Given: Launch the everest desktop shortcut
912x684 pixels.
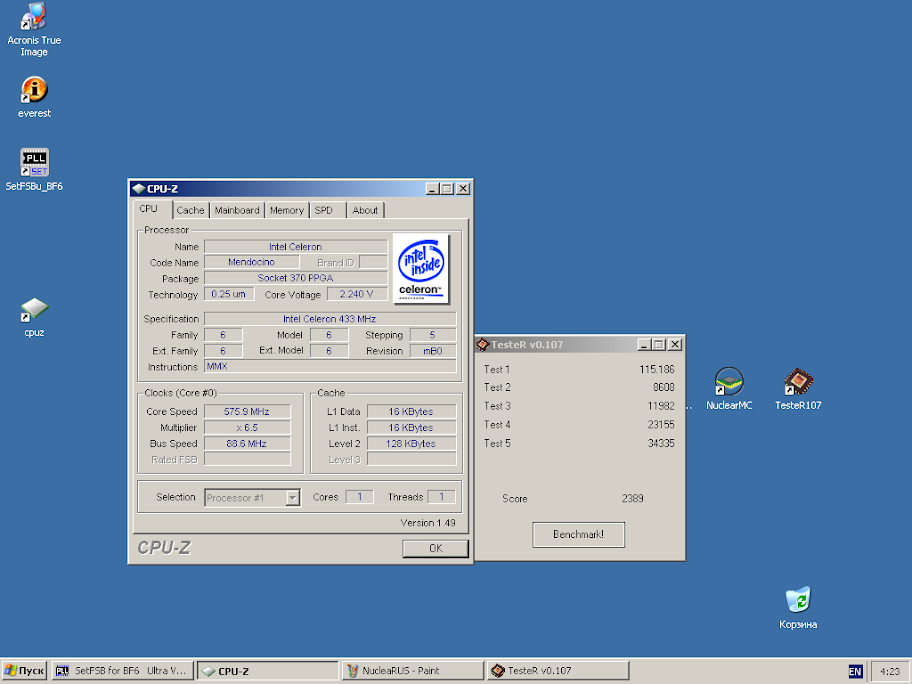Looking at the screenshot, I should click(34, 91).
